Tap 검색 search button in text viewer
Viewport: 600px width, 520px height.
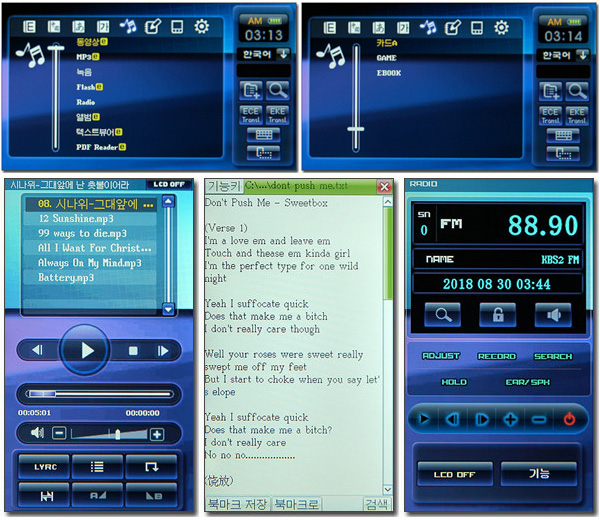click(377, 504)
